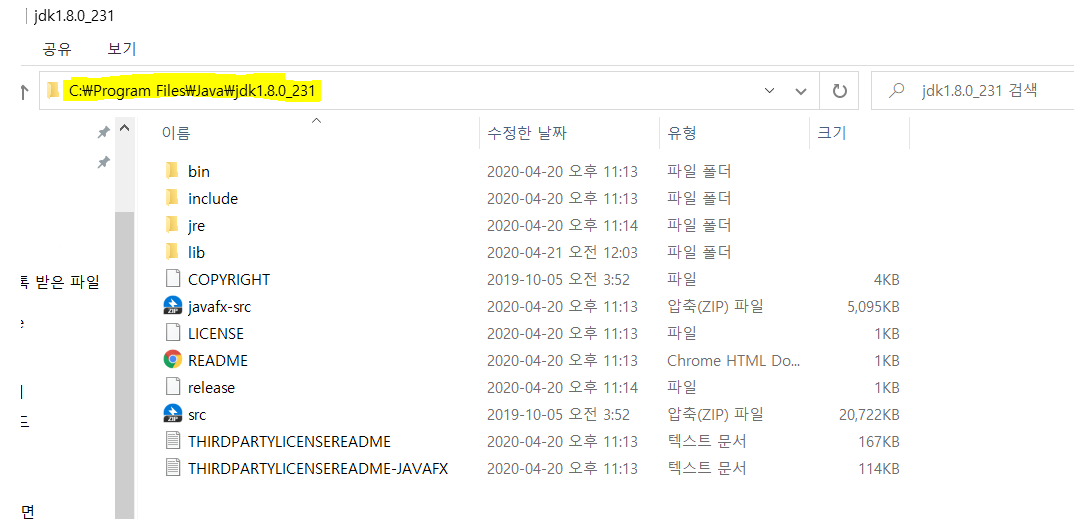Click the 20,722KB size of src

868,414
